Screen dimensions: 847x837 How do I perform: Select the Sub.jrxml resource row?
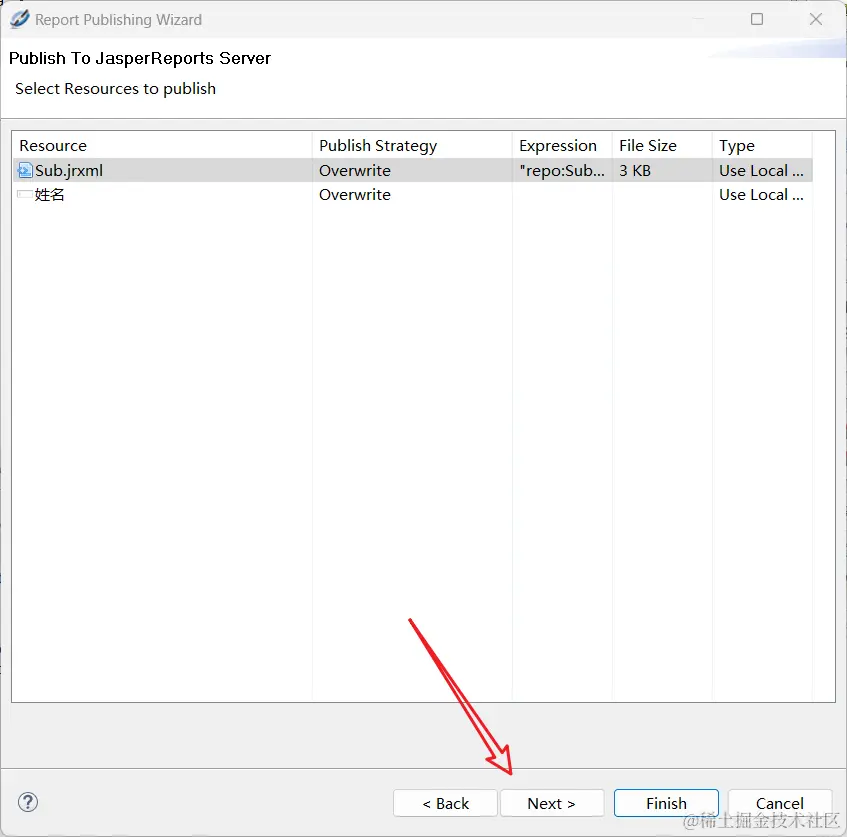tap(412, 171)
